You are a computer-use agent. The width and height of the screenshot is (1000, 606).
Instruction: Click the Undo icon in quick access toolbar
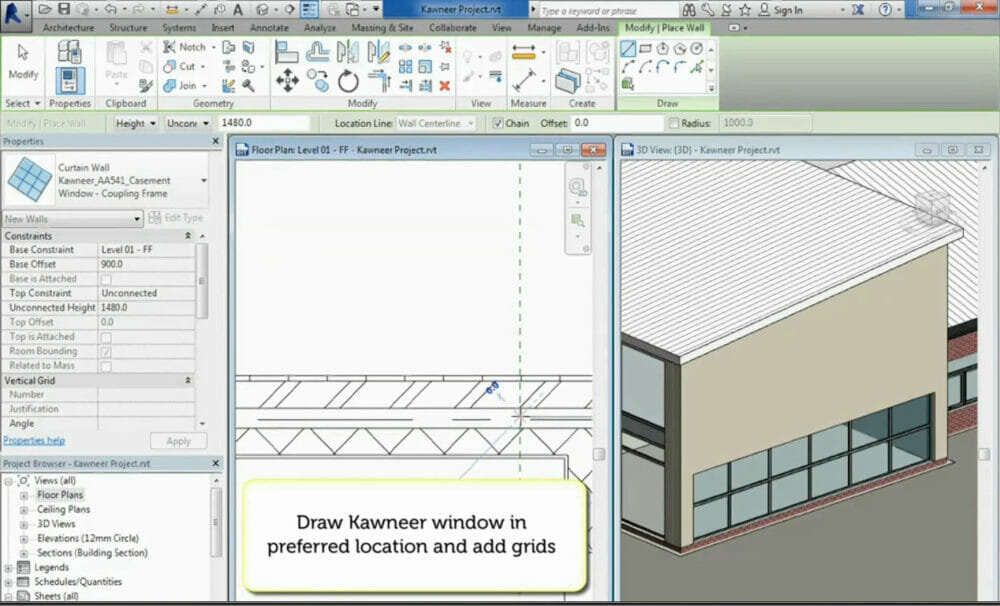point(110,9)
